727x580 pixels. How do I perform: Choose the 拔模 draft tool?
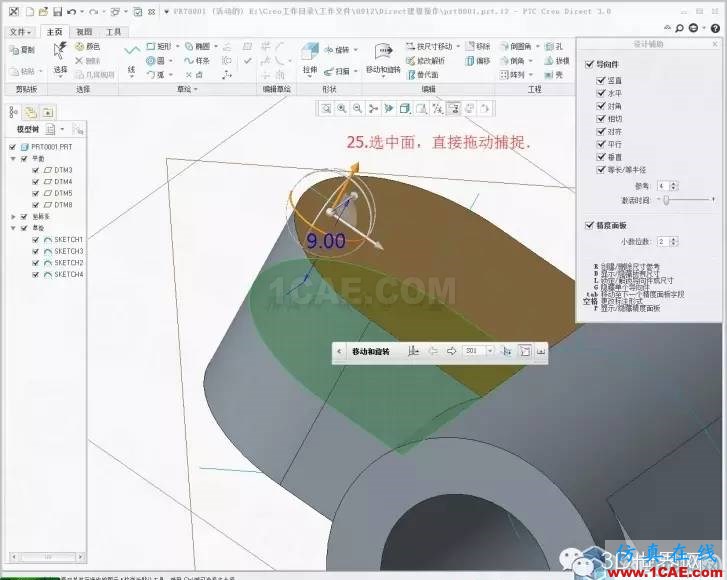point(557,61)
